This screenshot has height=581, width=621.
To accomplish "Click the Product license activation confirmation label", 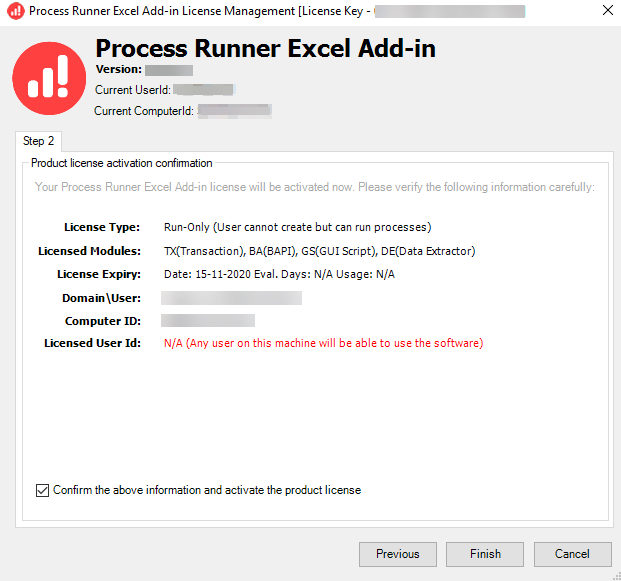I will (x=121, y=163).
